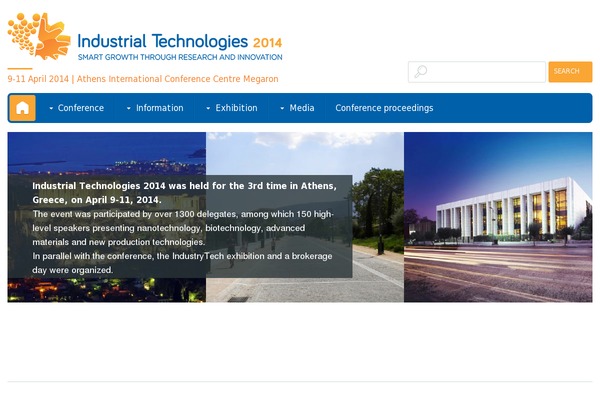Click the orange home icon
Screen dimensions: 600x400
tap(23, 108)
